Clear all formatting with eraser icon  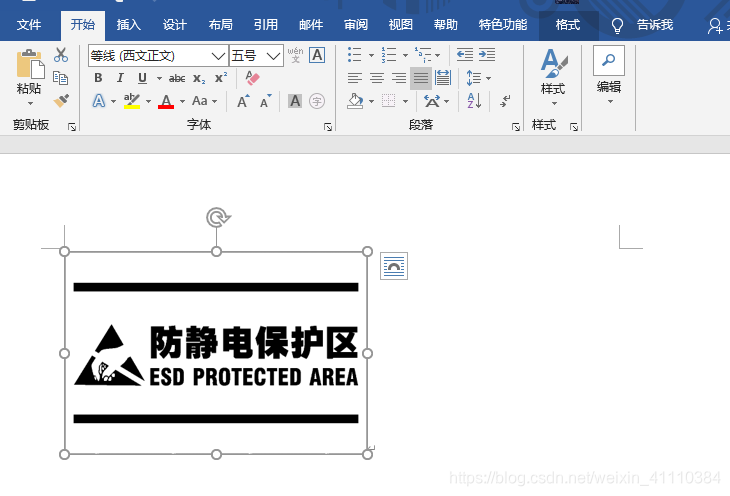pyautogui.click(x=252, y=78)
